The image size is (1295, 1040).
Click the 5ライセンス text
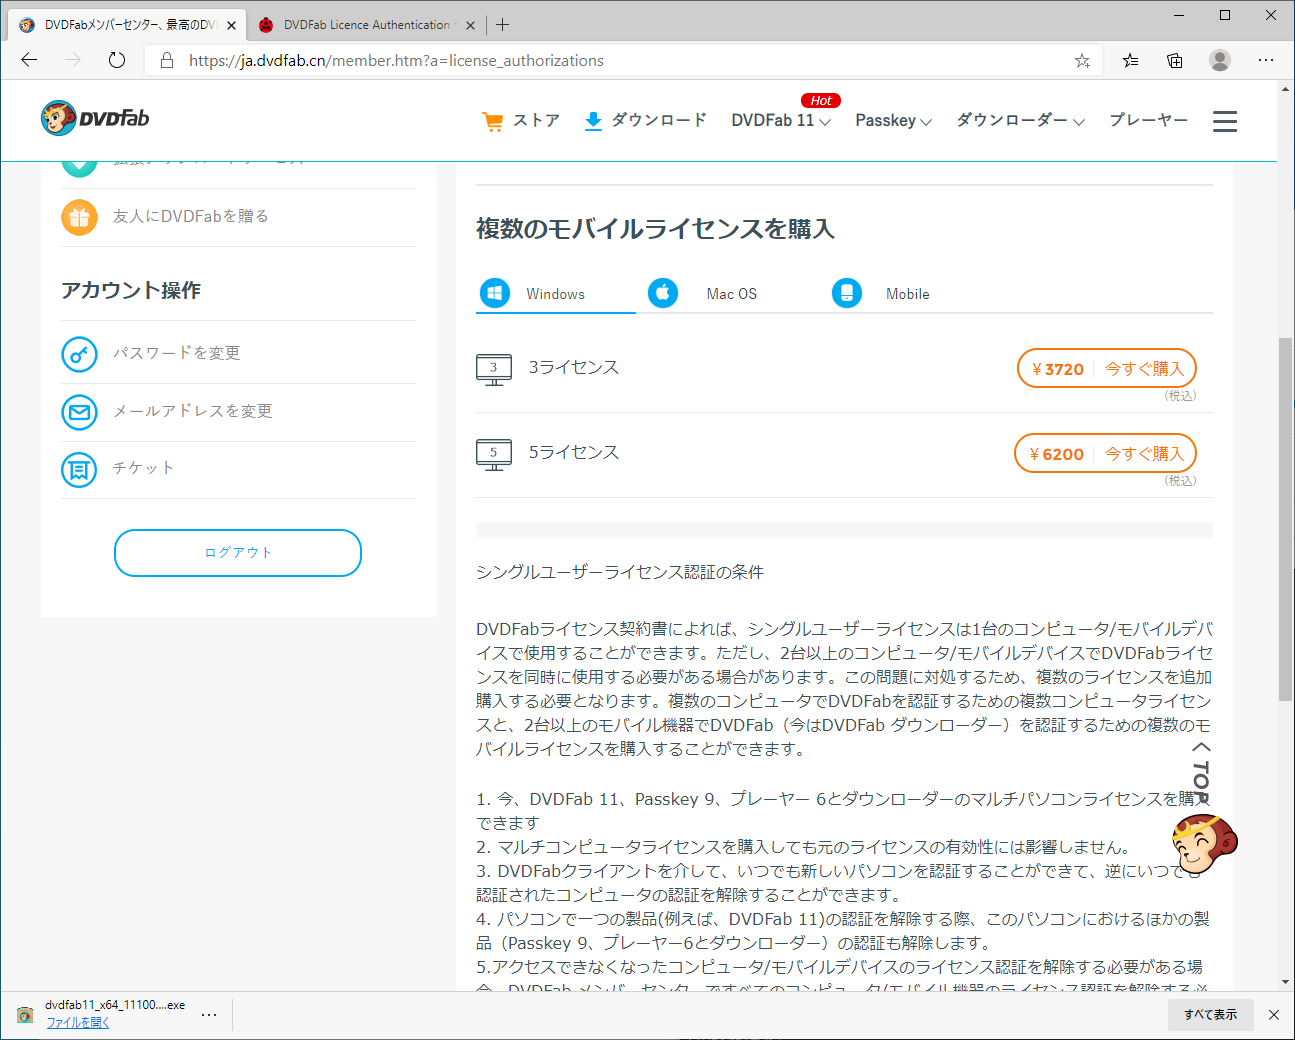pyautogui.click(x=574, y=453)
